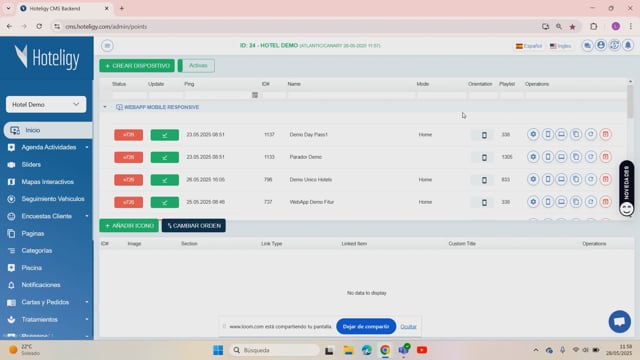Delete the Parador Demo device
640x360 pixels.
(605, 157)
